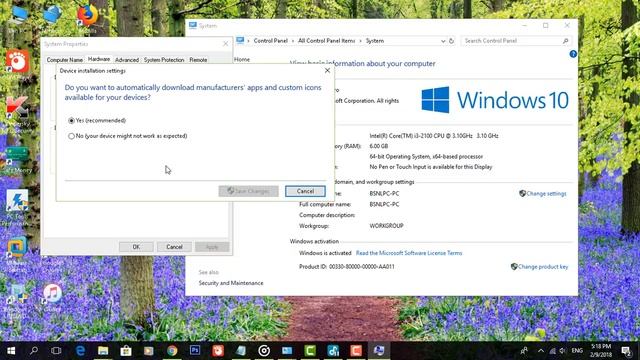Viewport: 640px width, 360px height.
Task: Read the Microsoft Software License Terms link
Action: 409,253
